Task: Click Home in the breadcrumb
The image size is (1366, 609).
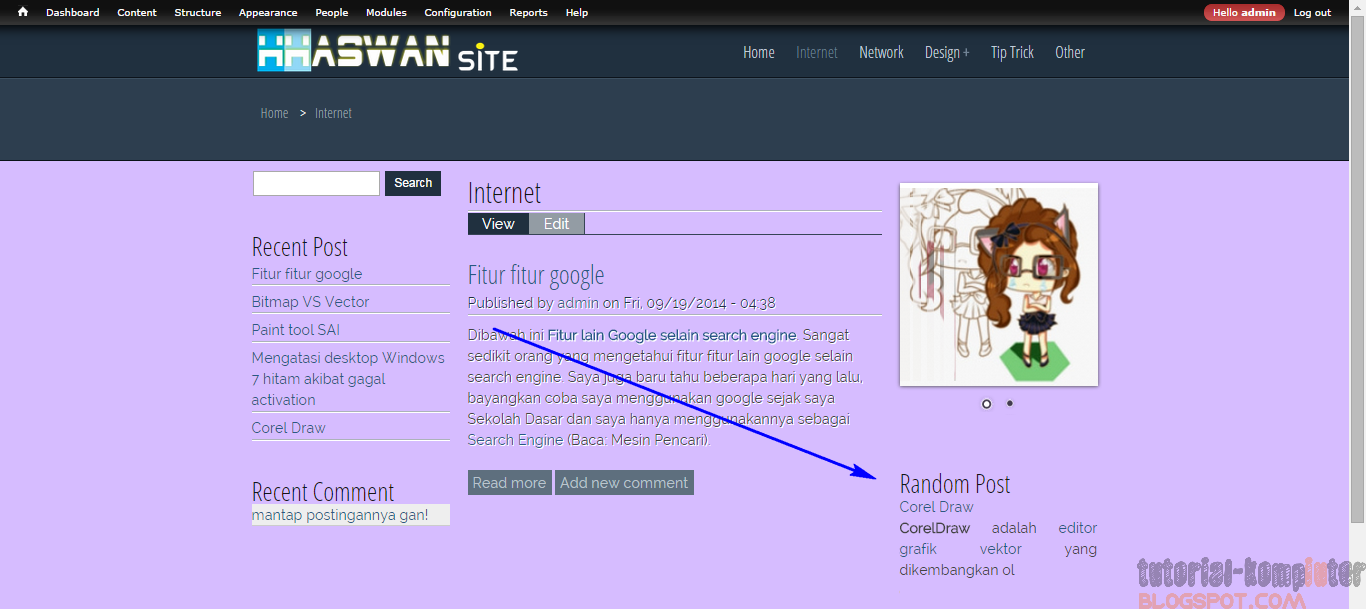Action: (274, 113)
